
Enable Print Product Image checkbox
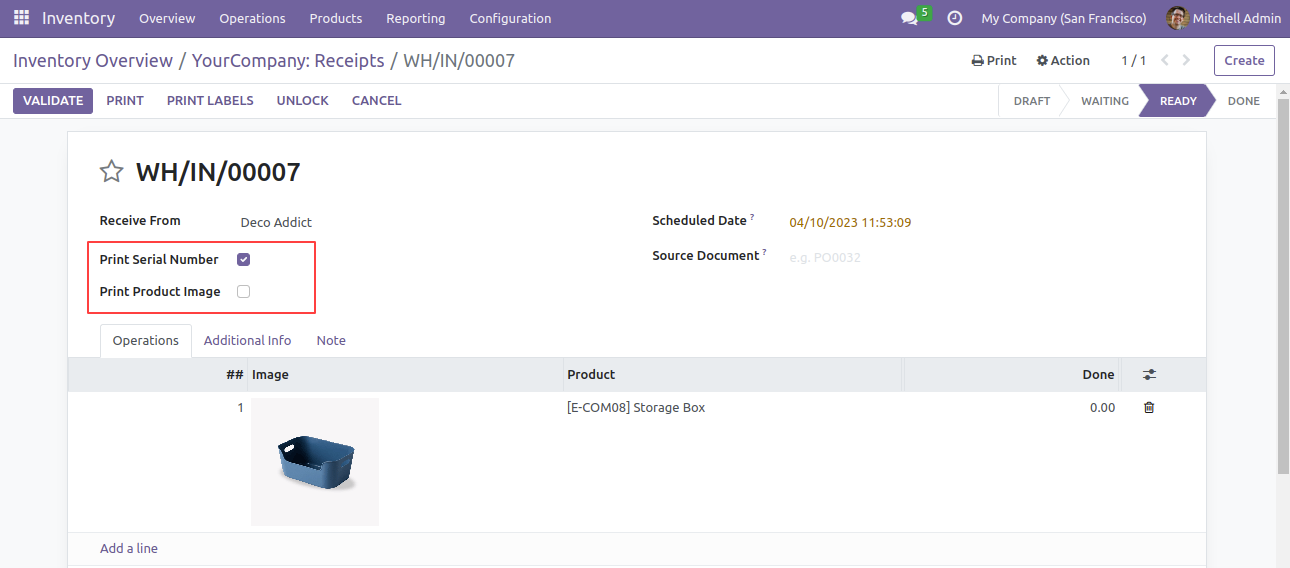243,292
